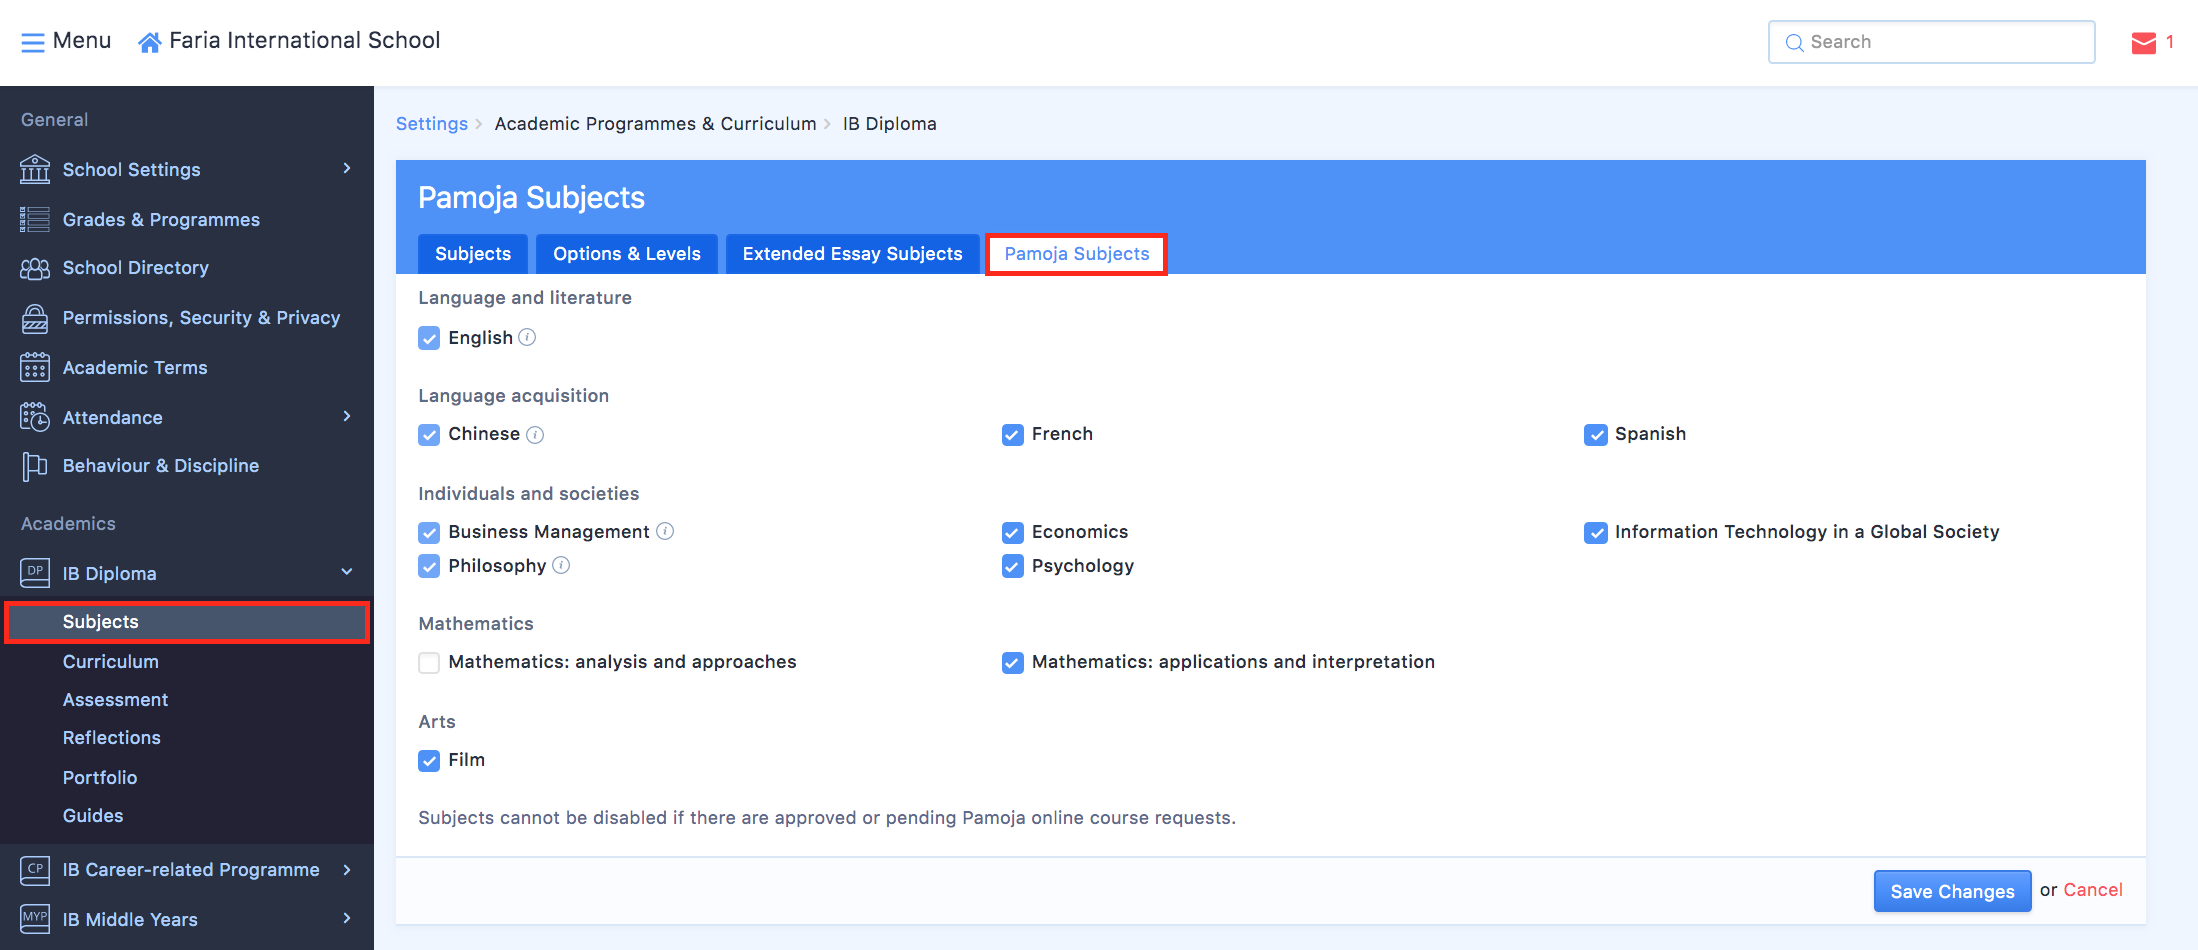Click the School Settings building icon

(35, 169)
